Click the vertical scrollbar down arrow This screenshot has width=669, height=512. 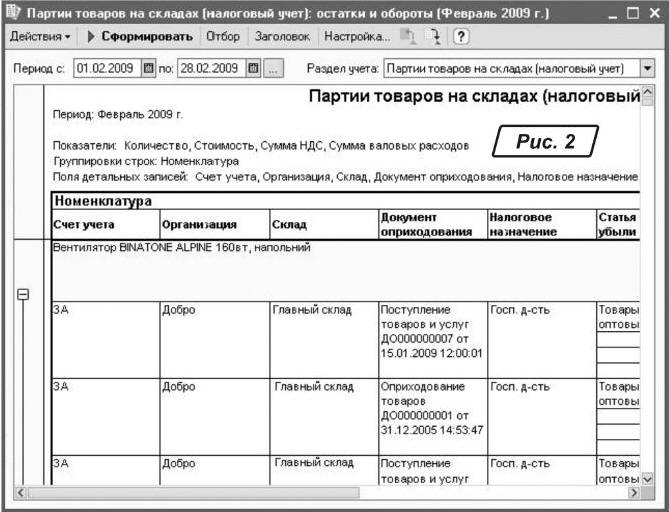tap(647, 479)
